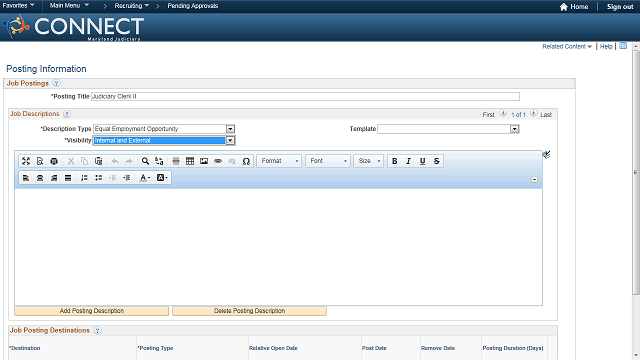This screenshot has width=640, height=360.
Task: Click the Posting Title input field
Action: (305, 96)
